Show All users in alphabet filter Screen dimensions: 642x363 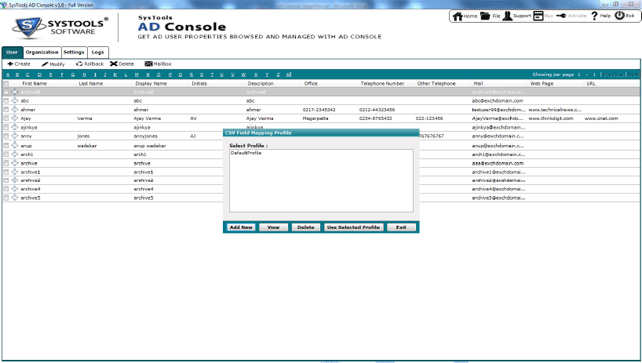click(288, 75)
